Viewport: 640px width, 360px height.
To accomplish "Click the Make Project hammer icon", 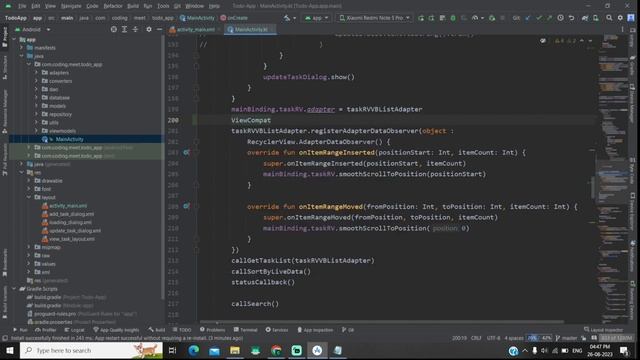I will pyautogui.click(x=287, y=18).
